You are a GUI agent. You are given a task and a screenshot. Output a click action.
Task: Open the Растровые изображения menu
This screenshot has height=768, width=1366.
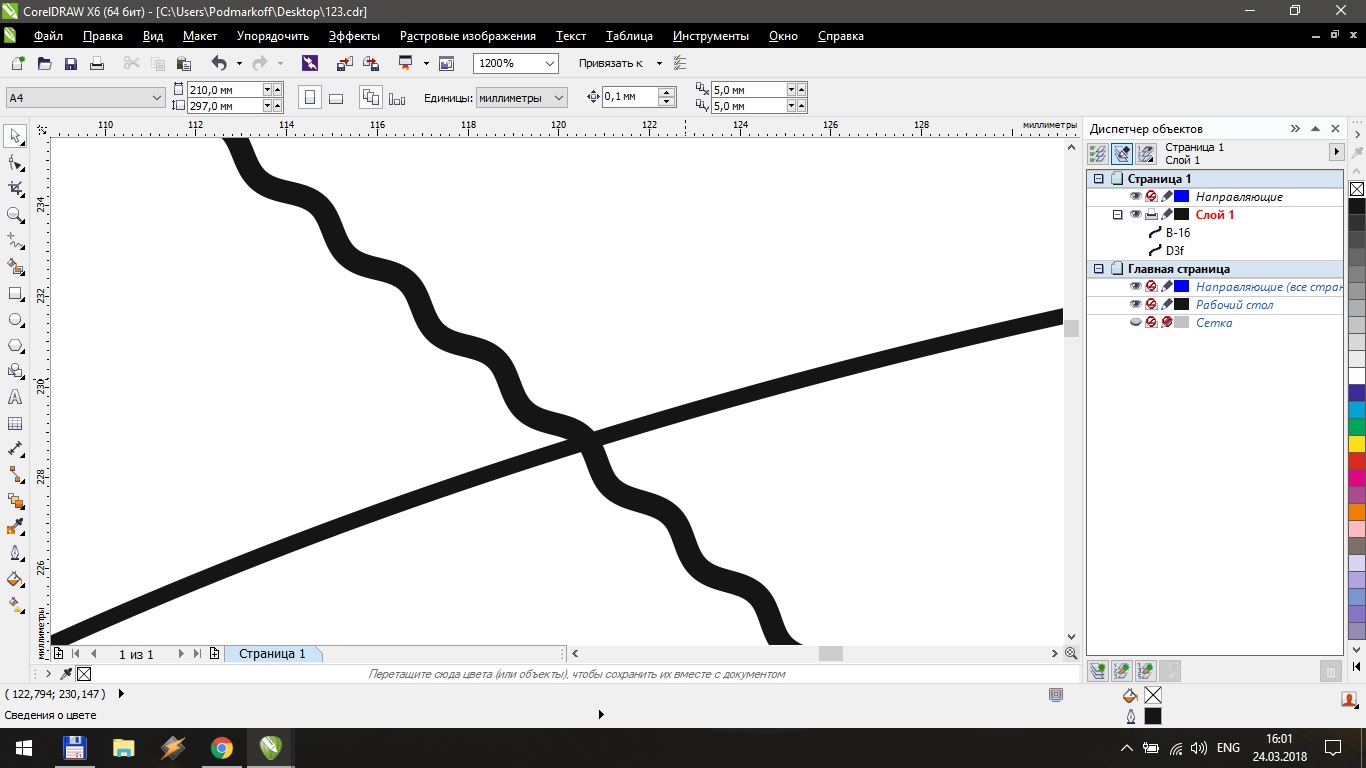pyautogui.click(x=468, y=36)
